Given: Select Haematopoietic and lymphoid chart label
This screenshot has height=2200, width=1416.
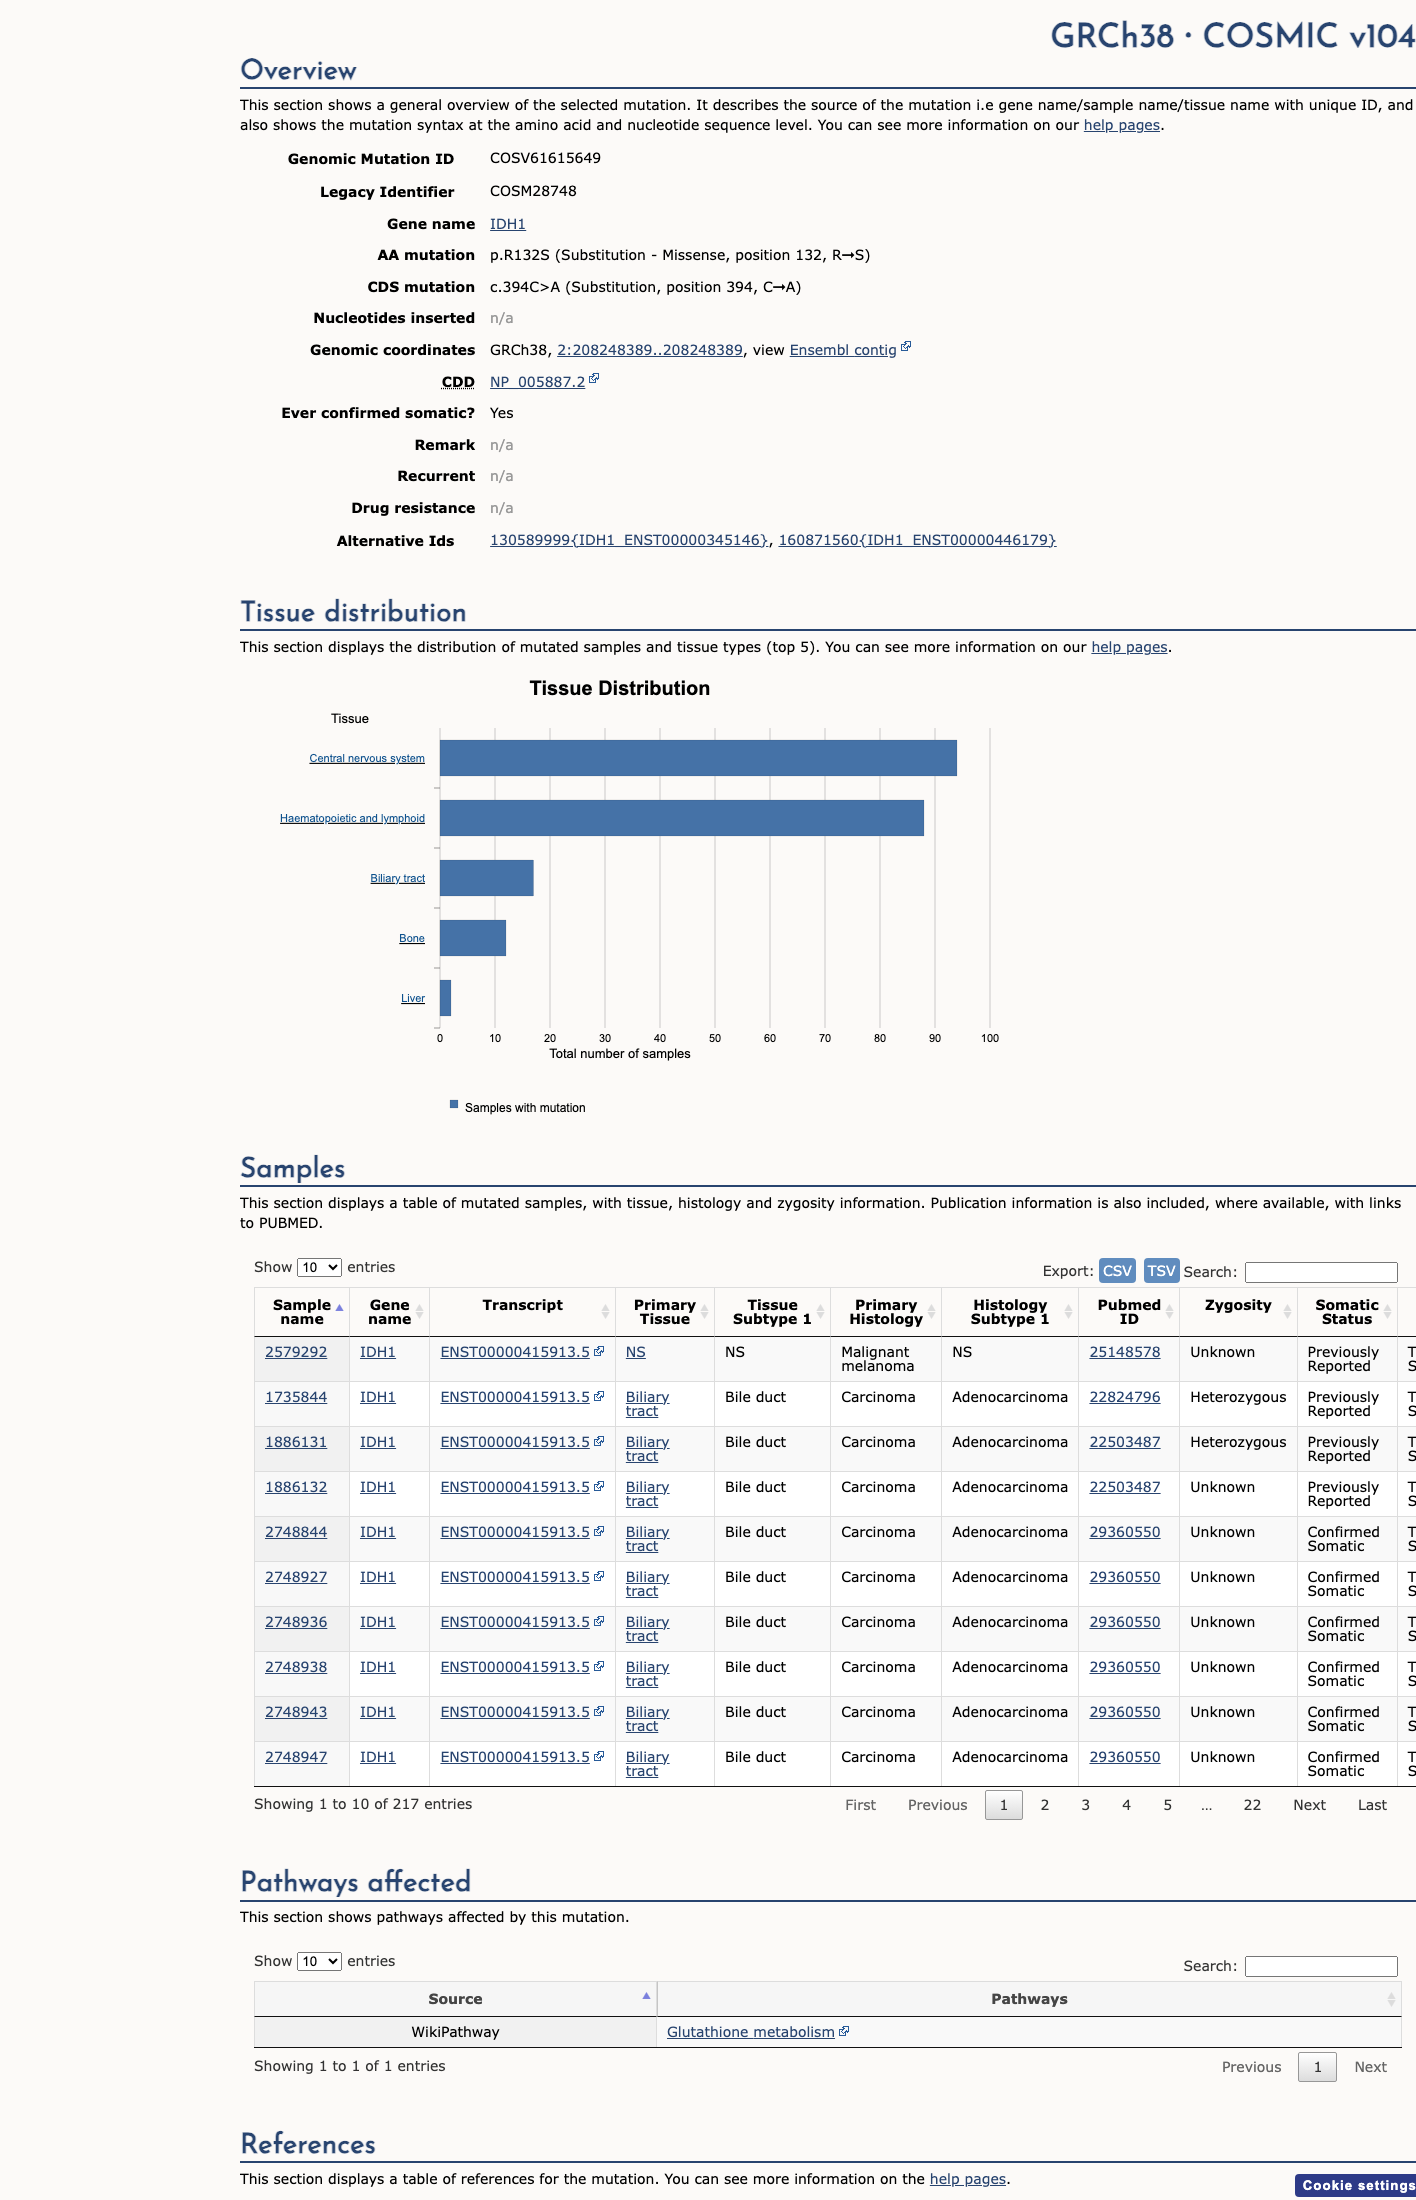Looking at the screenshot, I should pyautogui.click(x=352, y=818).
